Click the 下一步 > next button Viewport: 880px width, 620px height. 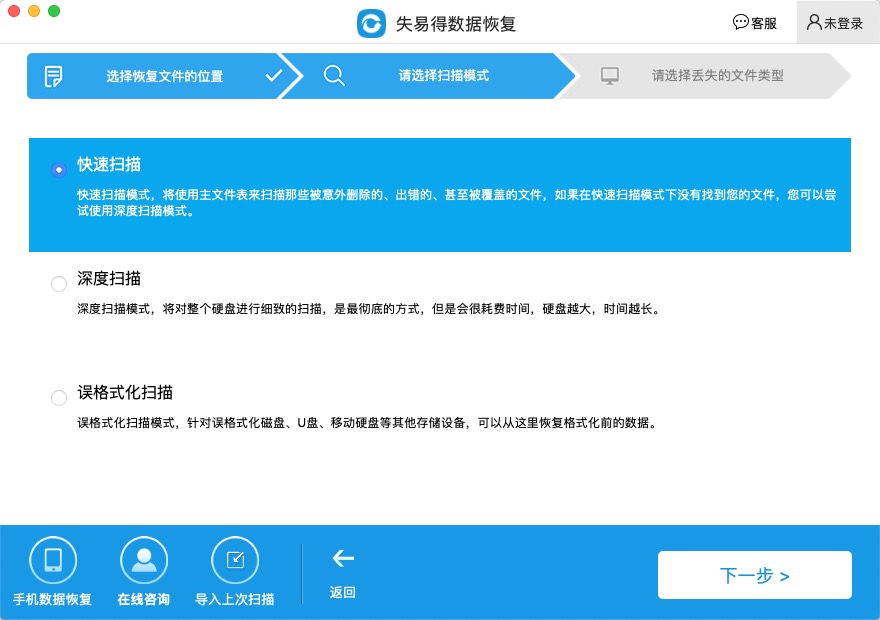[x=754, y=575]
